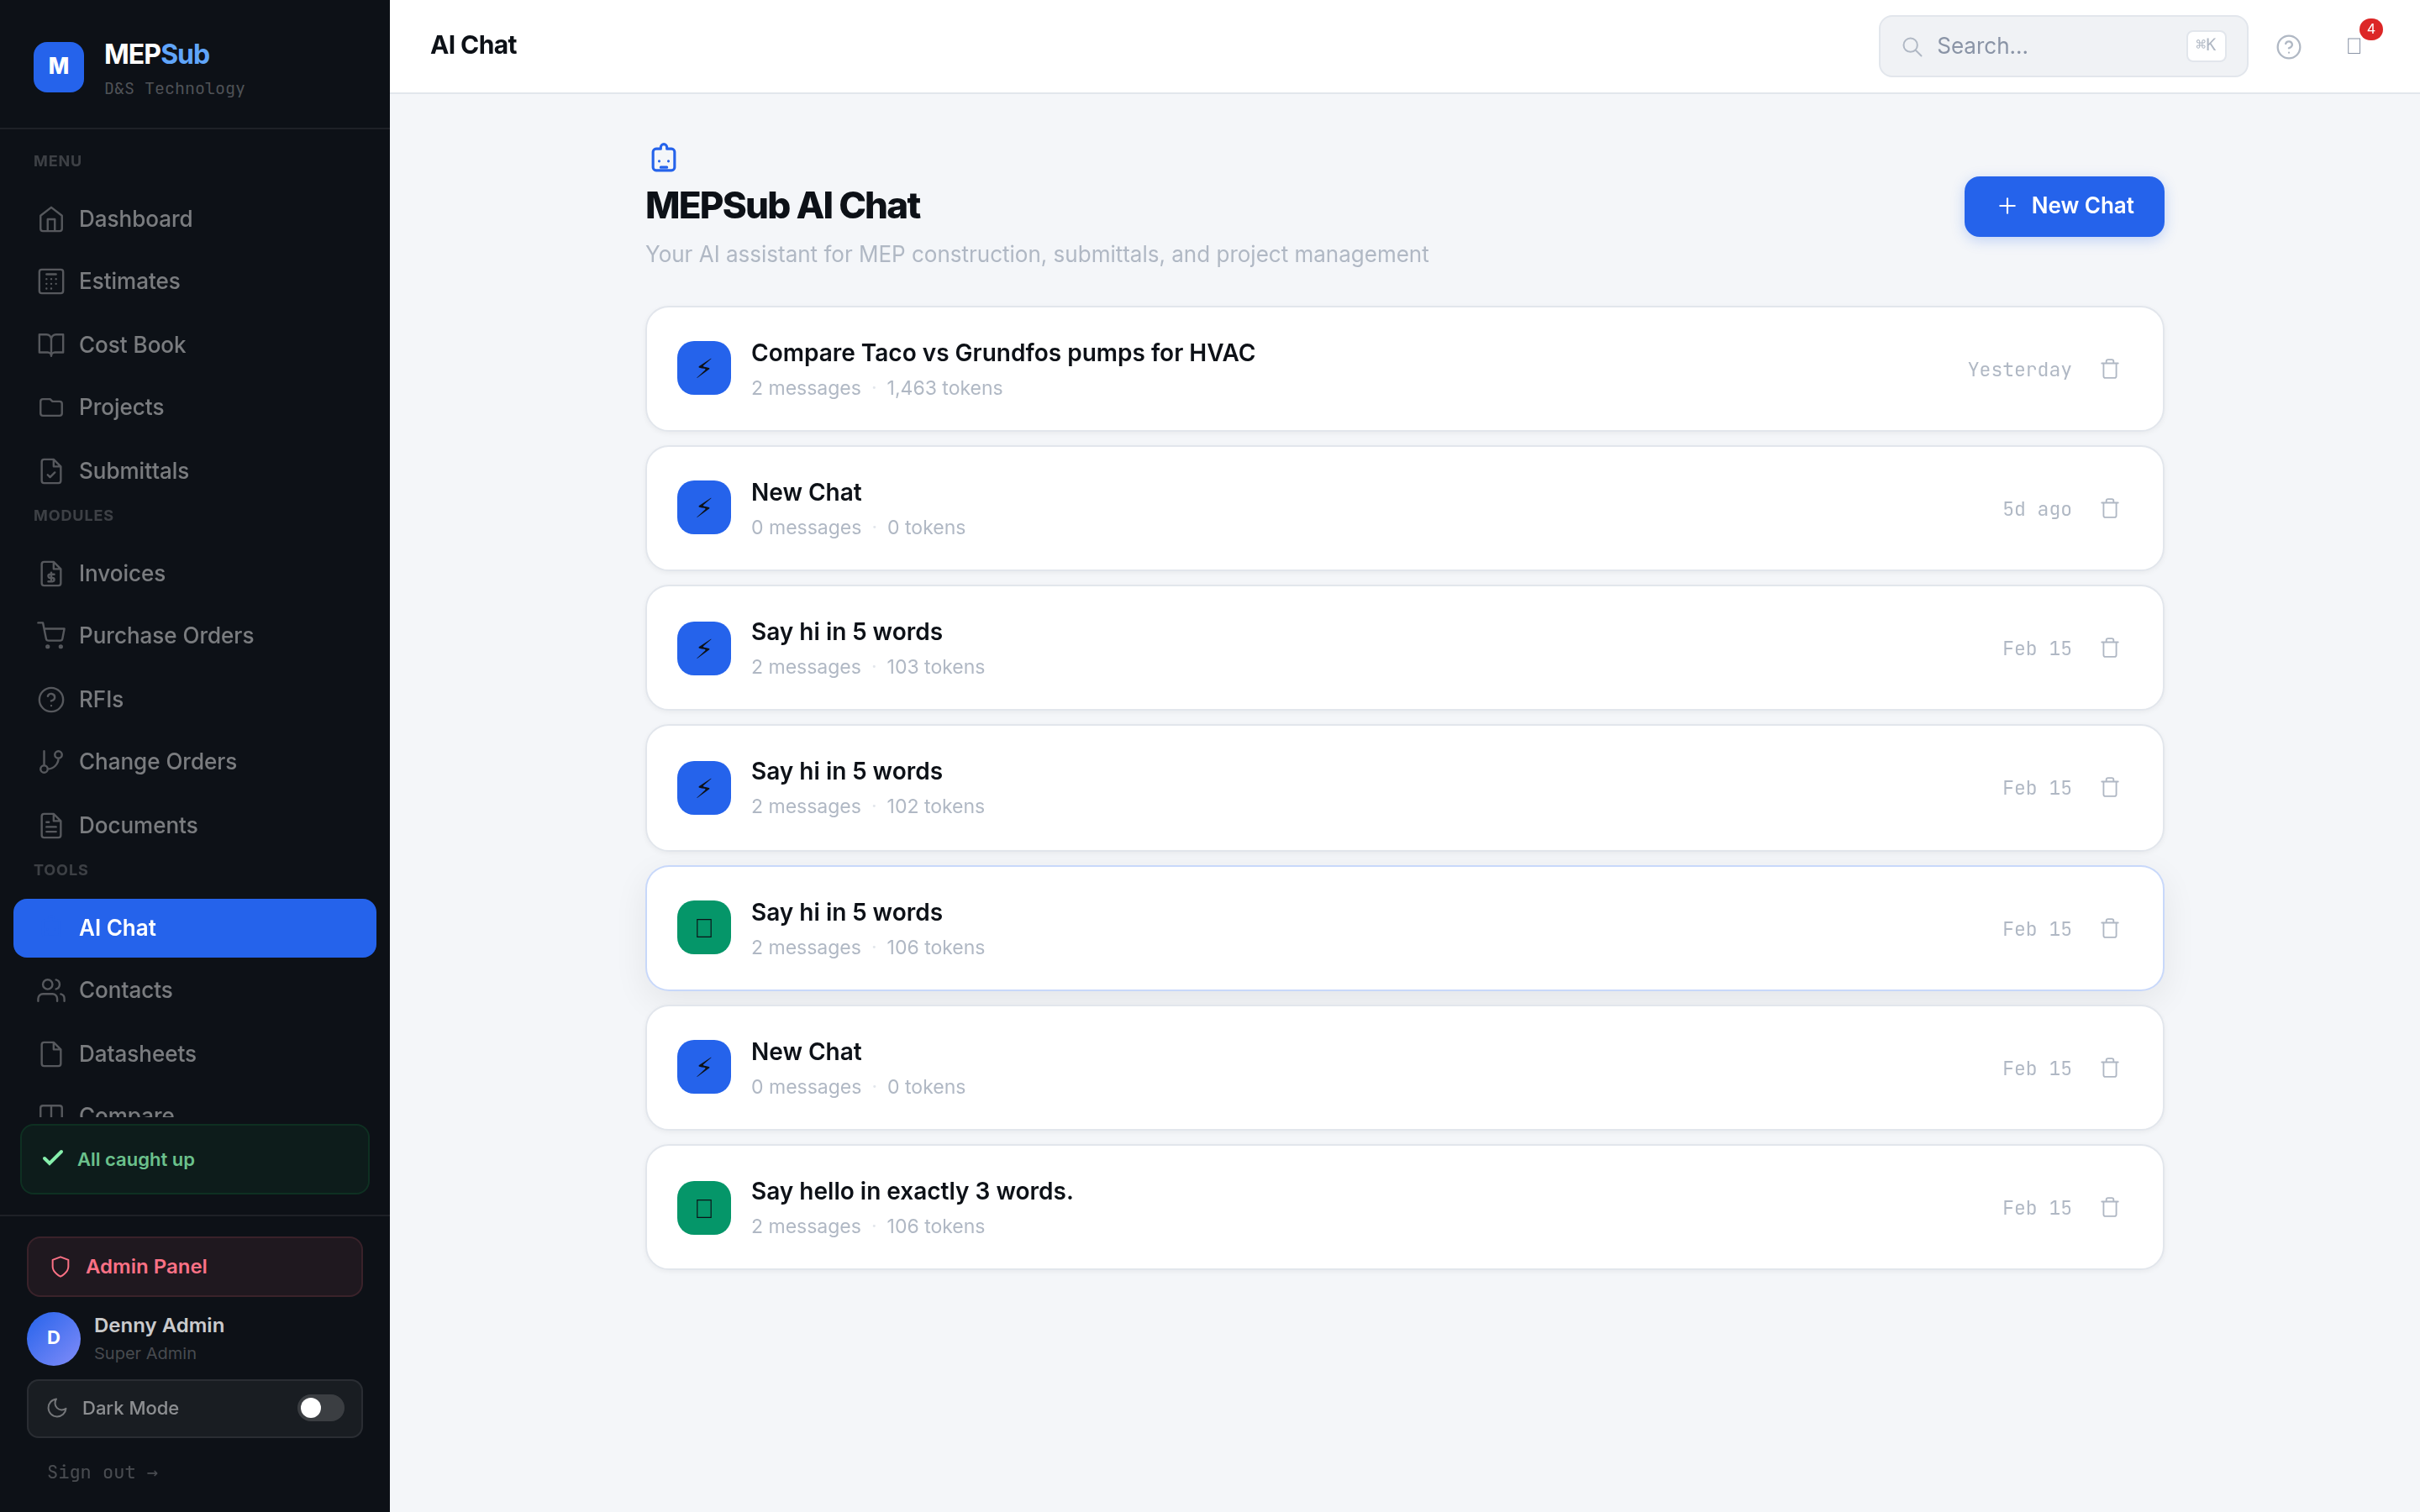
Task: Toggle the Dark Mode switch
Action: (x=320, y=1408)
